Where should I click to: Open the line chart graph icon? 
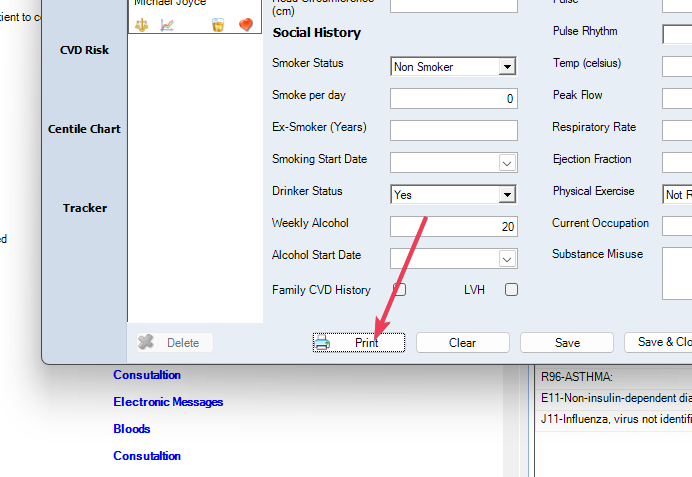pyautogui.click(x=167, y=25)
